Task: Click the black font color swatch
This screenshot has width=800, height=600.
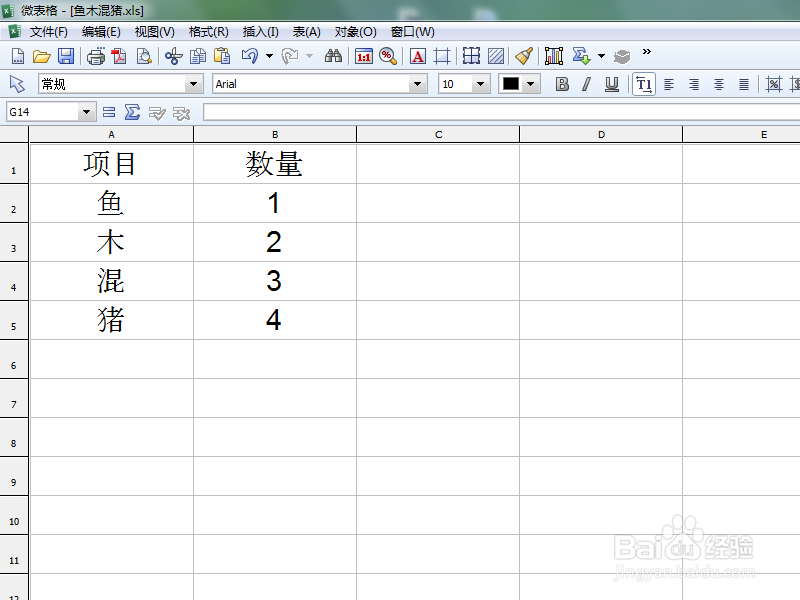Action: pos(511,84)
